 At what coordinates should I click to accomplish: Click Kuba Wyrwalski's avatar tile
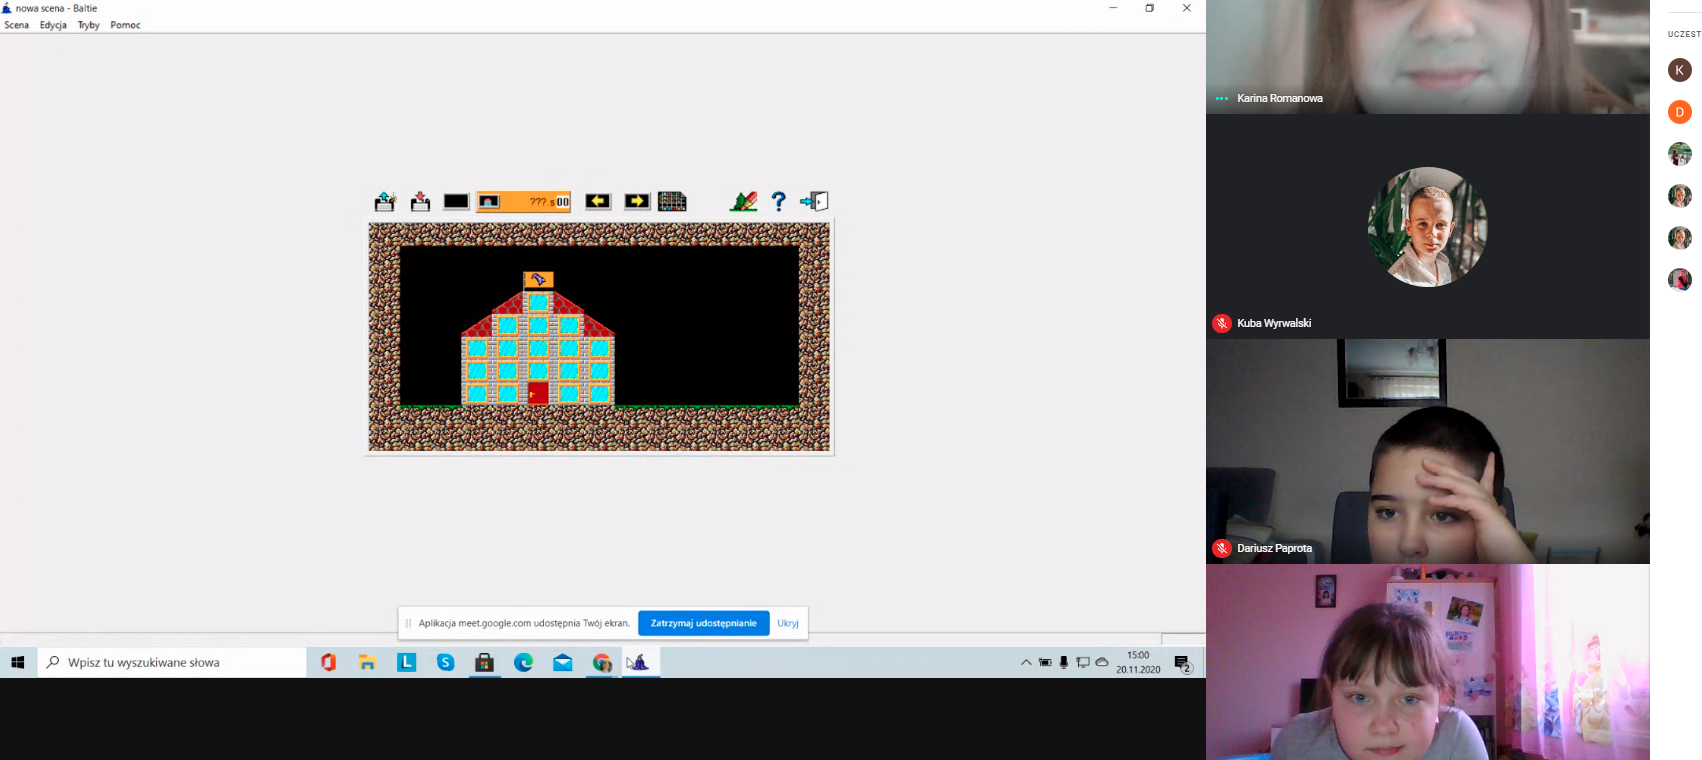[x=1427, y=226]
